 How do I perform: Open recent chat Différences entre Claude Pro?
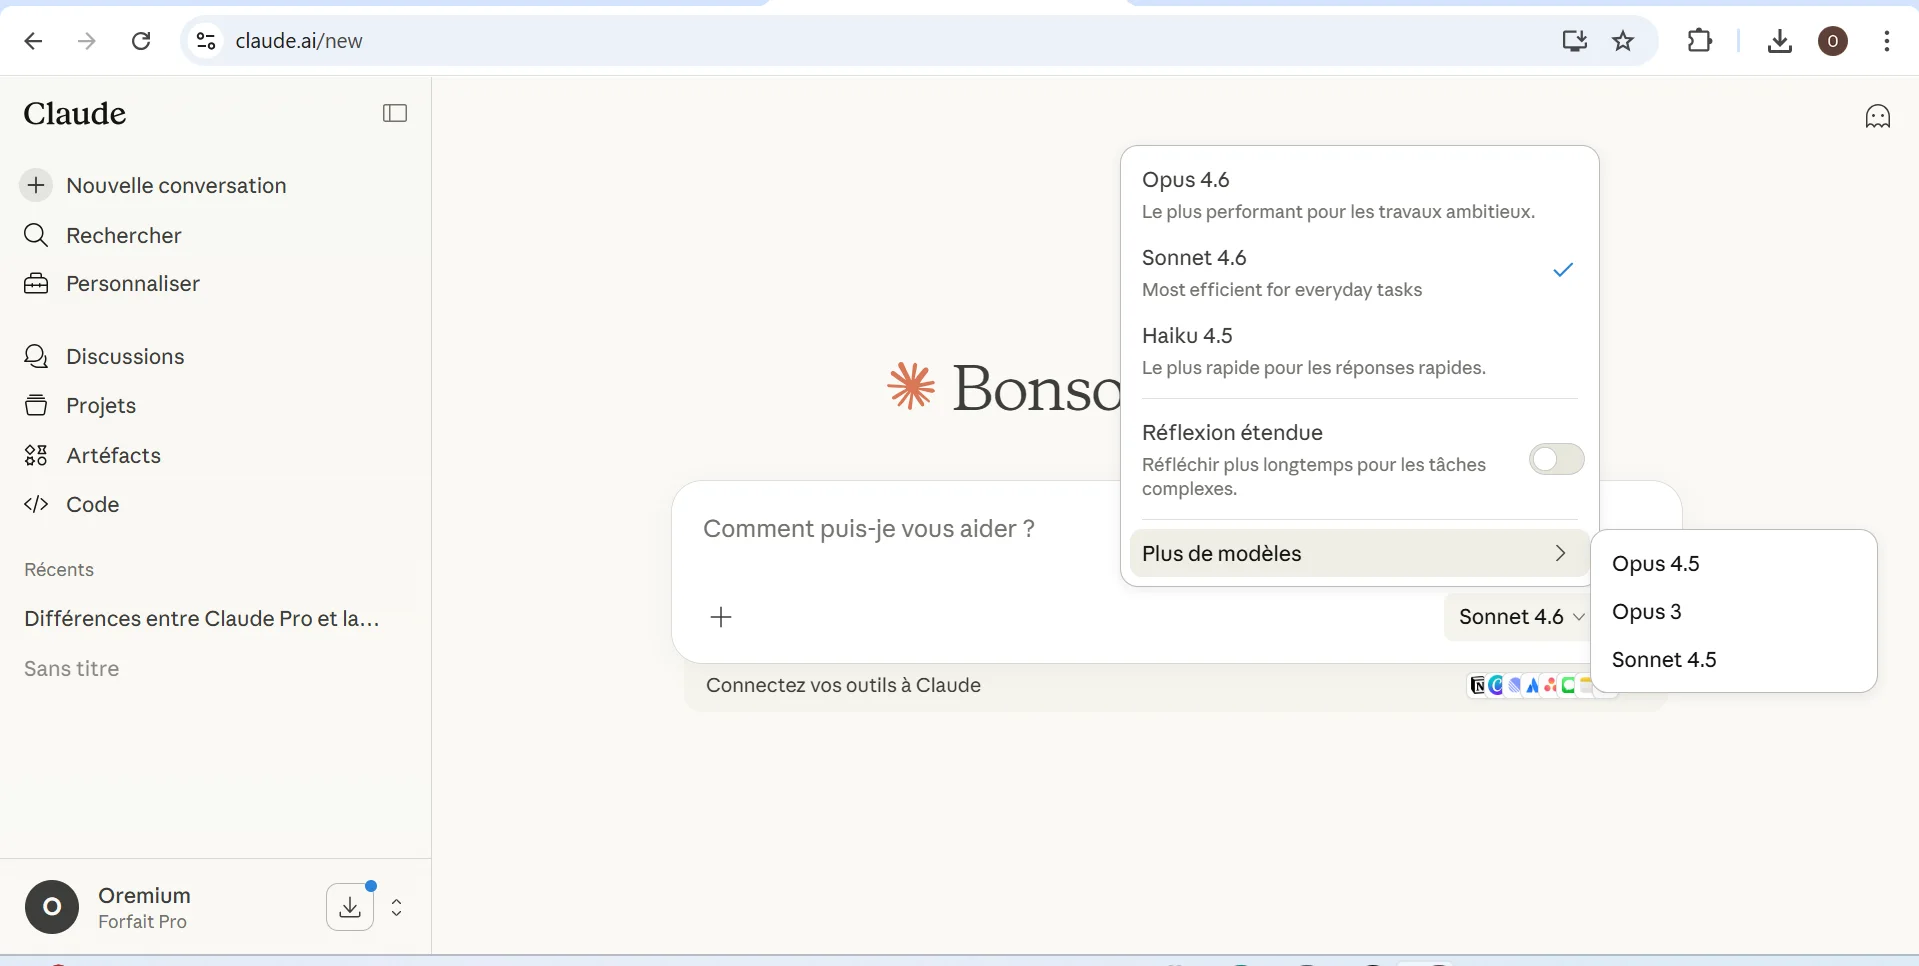pos(202,619)
